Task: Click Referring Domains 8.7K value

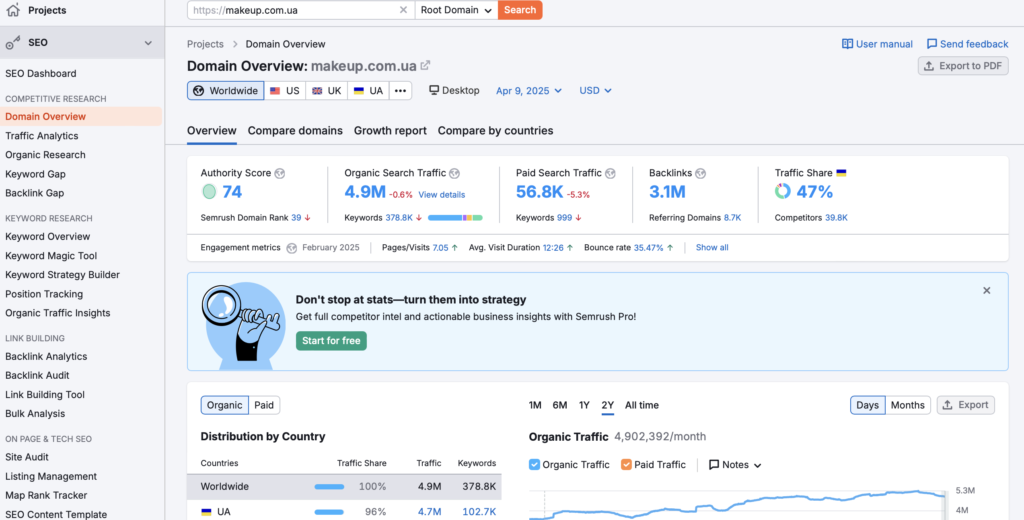Action: point(732,218)
